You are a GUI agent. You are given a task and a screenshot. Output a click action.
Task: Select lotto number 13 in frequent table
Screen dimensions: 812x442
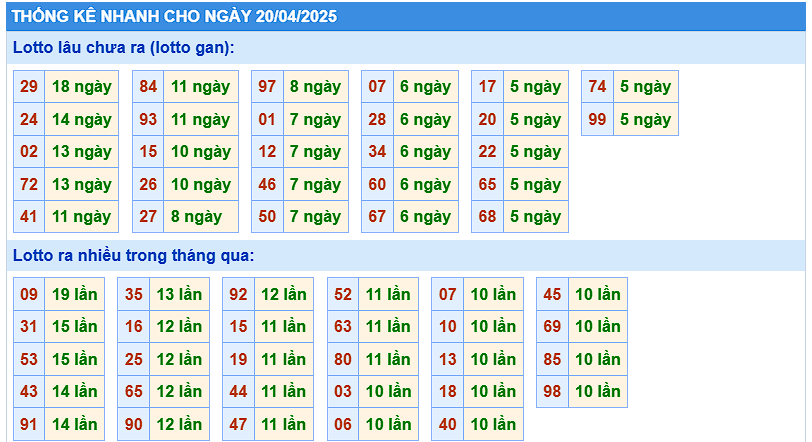coord(447,359)
